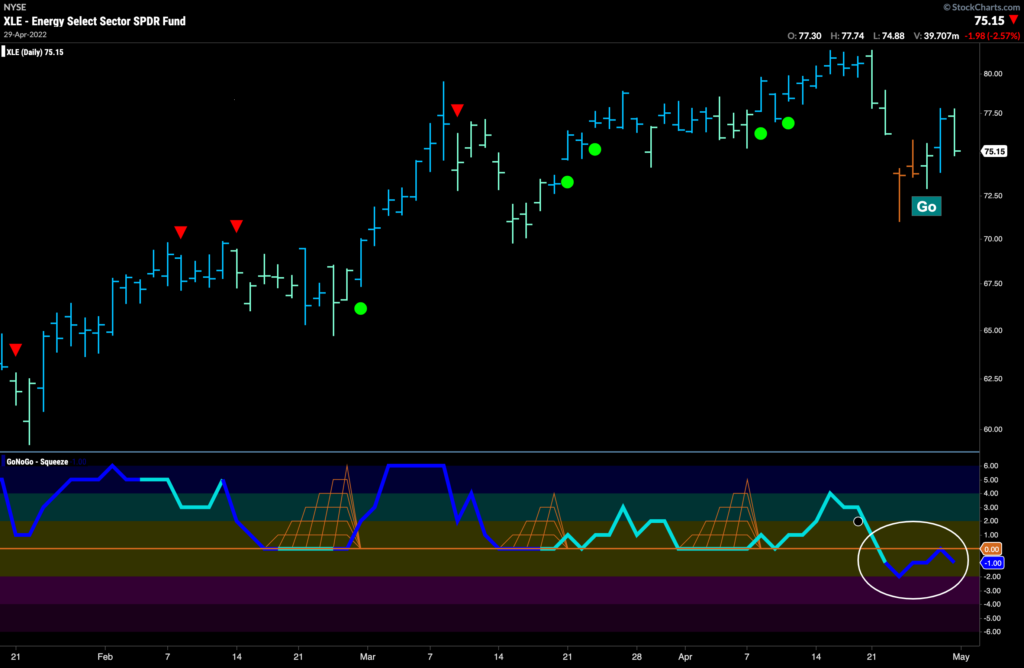Click the red triangle marker above the March peak
Viewport: 1024px width, 668px height.
pyautogui.click(x=458, y=110)
